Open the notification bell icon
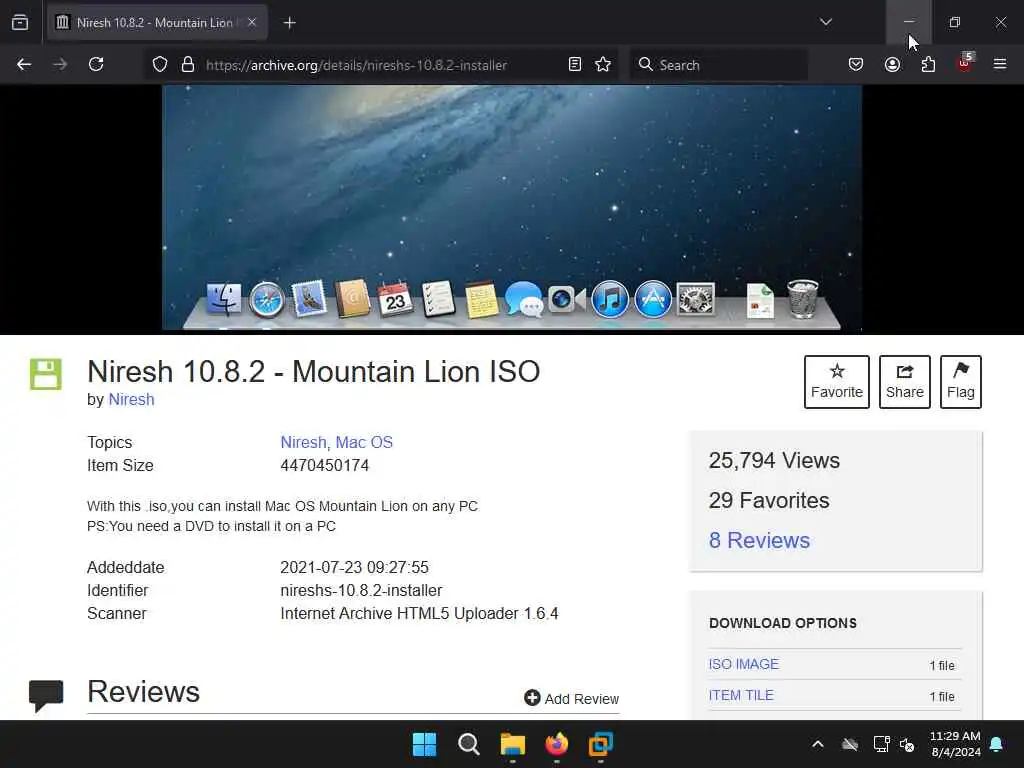 pyautogui.click(x=997, y=744)
